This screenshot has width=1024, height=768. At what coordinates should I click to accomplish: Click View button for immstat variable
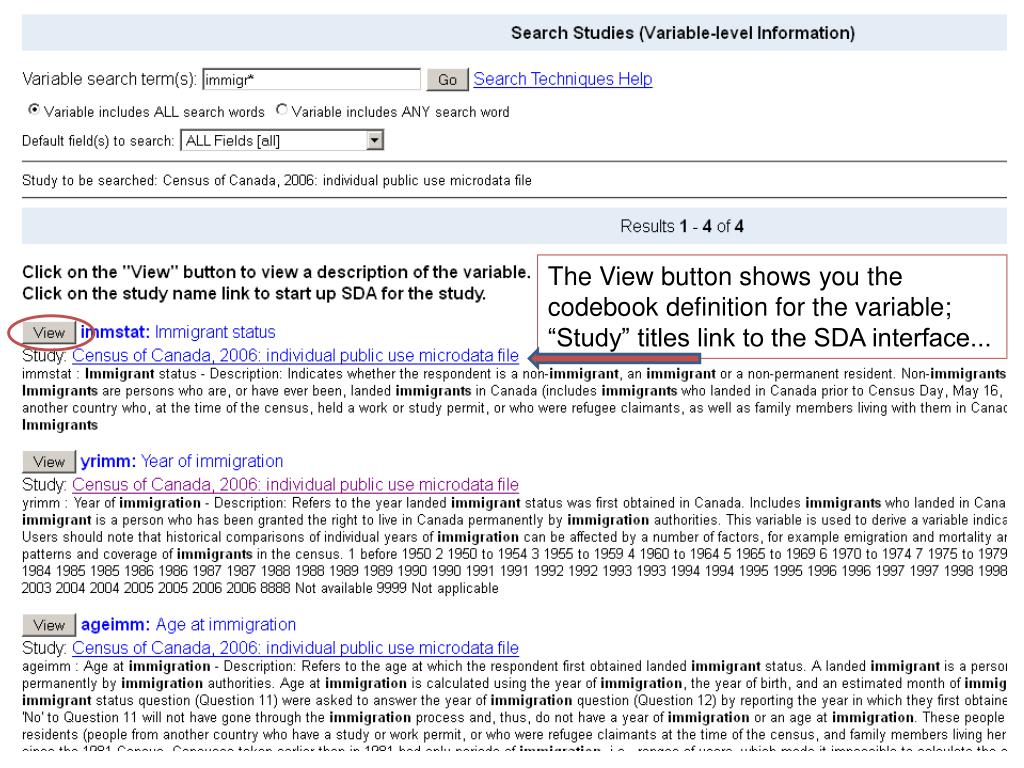(49, 333)
